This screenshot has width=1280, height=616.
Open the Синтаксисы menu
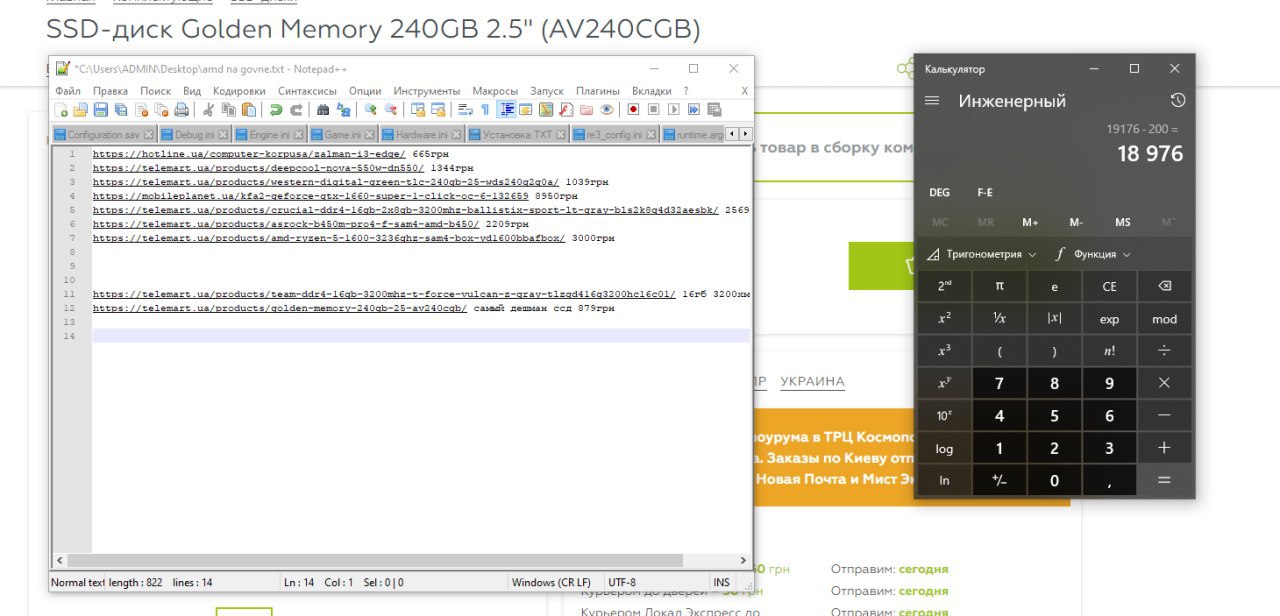coord(307,91)
